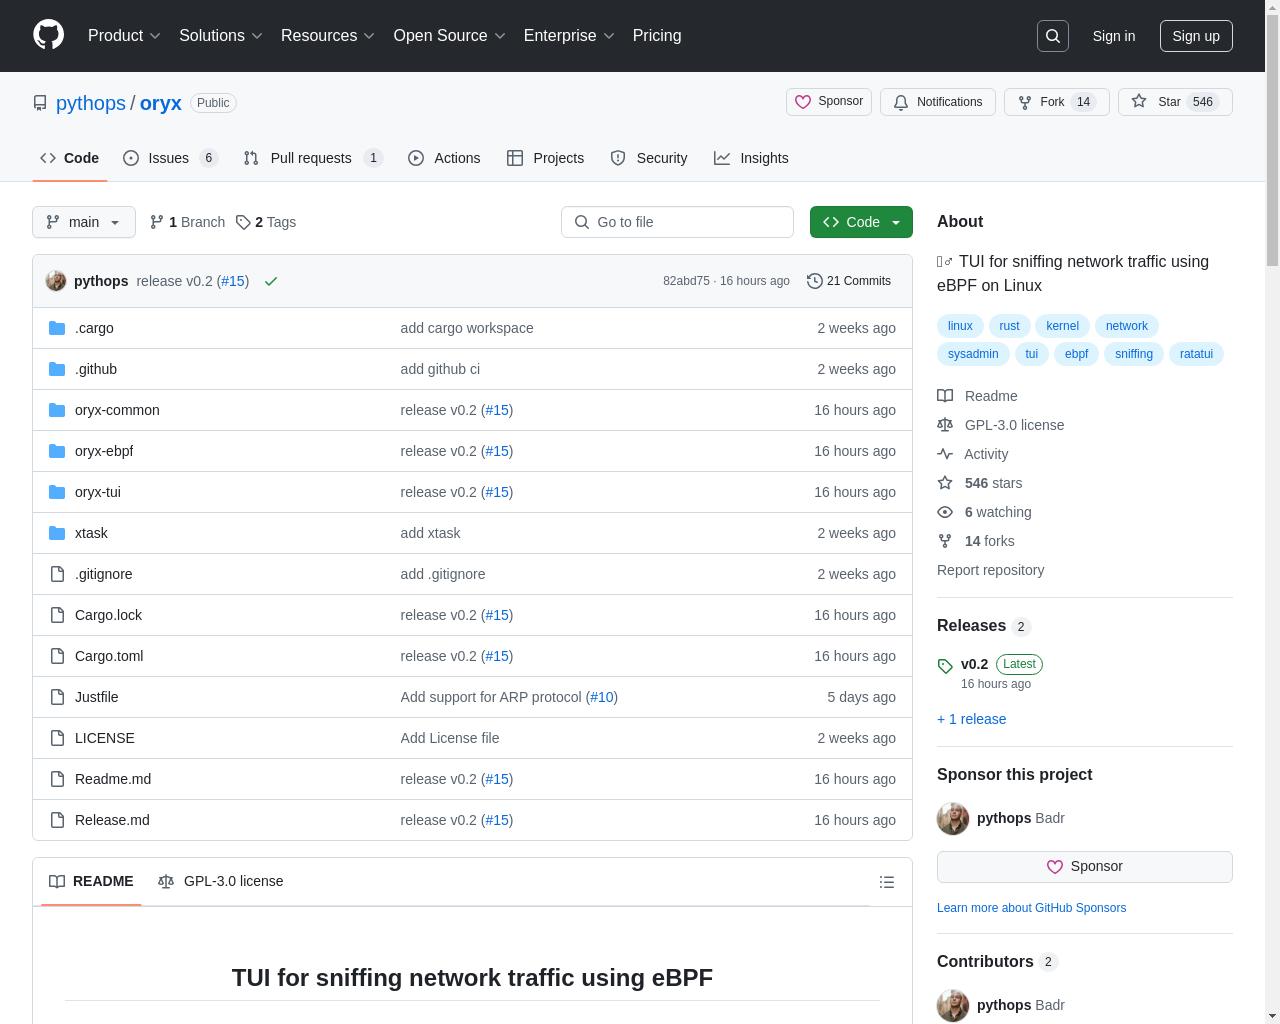Click the LICENSE file icon

(x=57, y=738)
